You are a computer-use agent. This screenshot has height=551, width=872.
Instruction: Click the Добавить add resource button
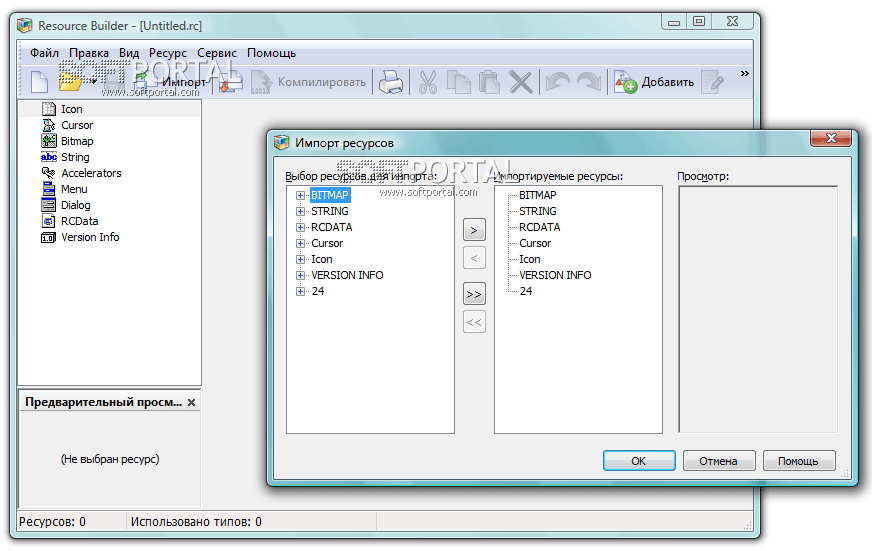coord(654,82)
